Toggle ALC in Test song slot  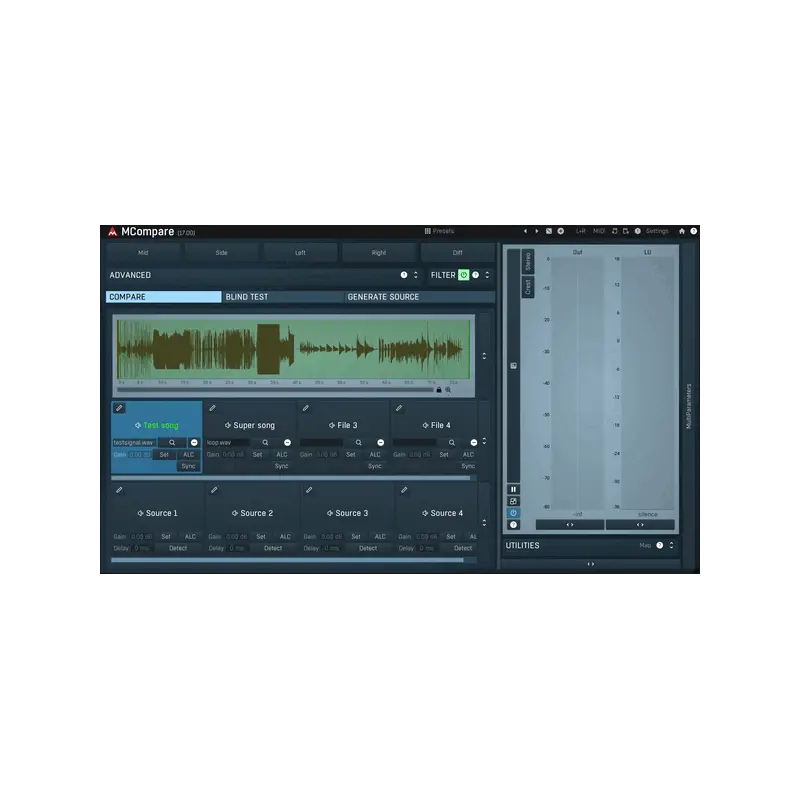point(189,455)
